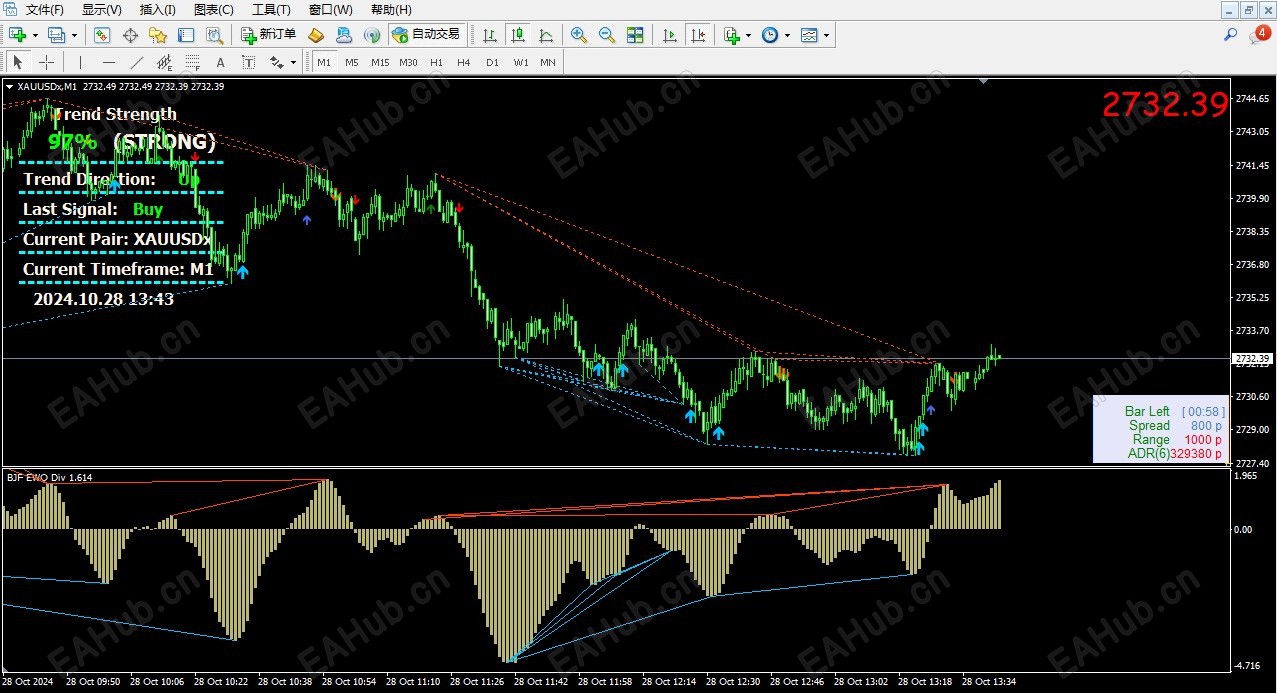Select the W1 timeframe button
Screen dimensions: 1277x693
coord(521,62)
